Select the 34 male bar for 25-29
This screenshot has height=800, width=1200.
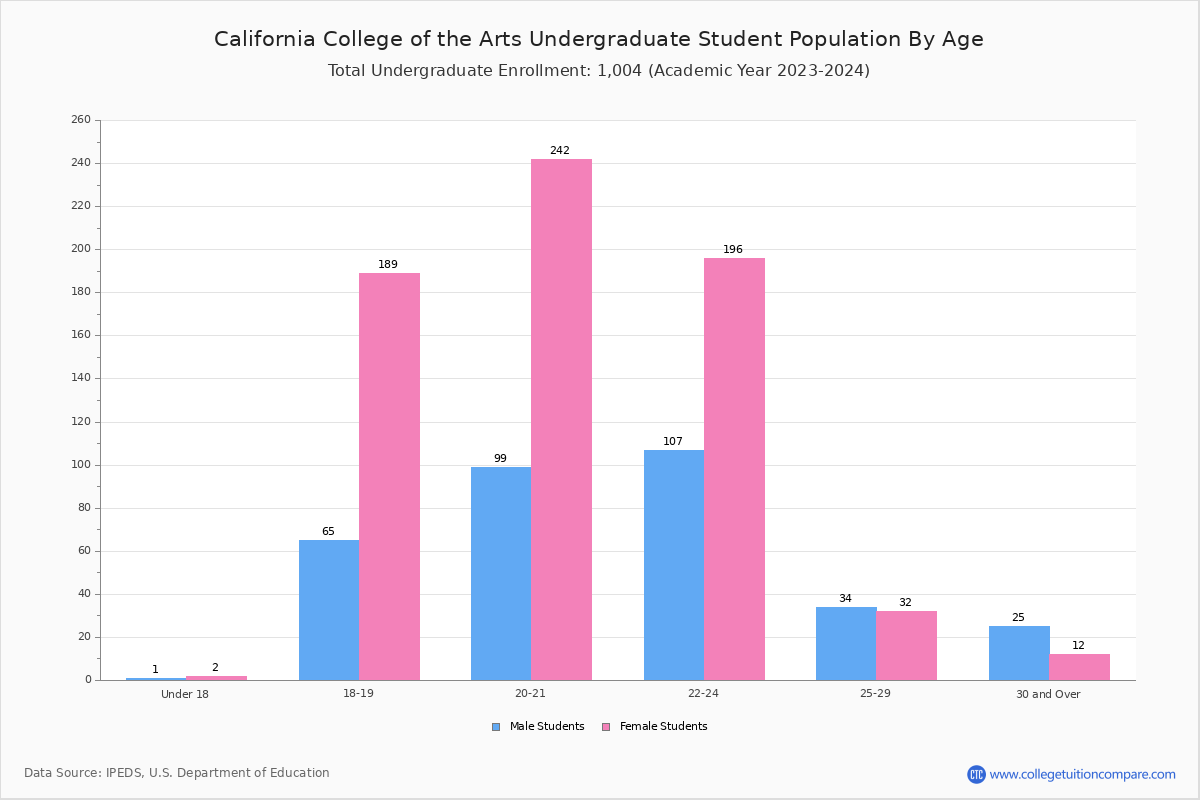846,644
